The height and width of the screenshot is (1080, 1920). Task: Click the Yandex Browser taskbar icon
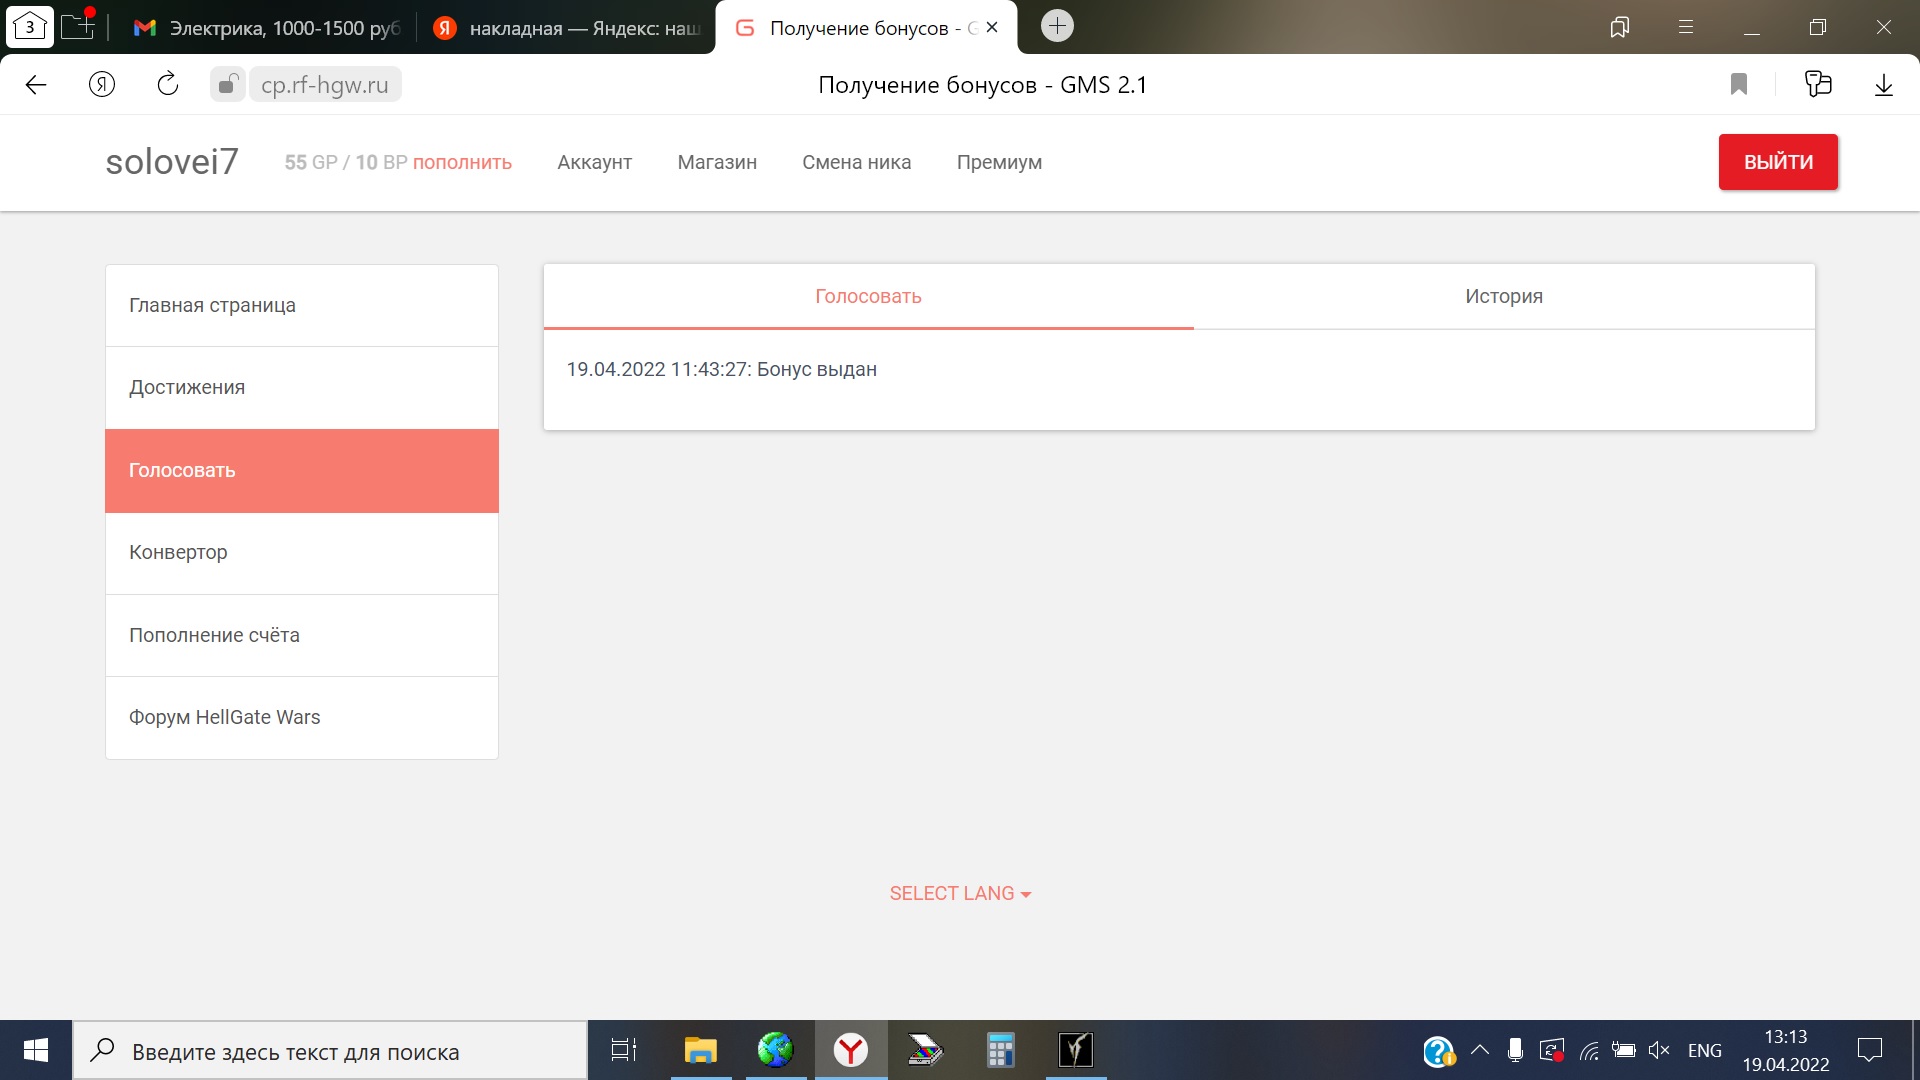[851, 1050]
